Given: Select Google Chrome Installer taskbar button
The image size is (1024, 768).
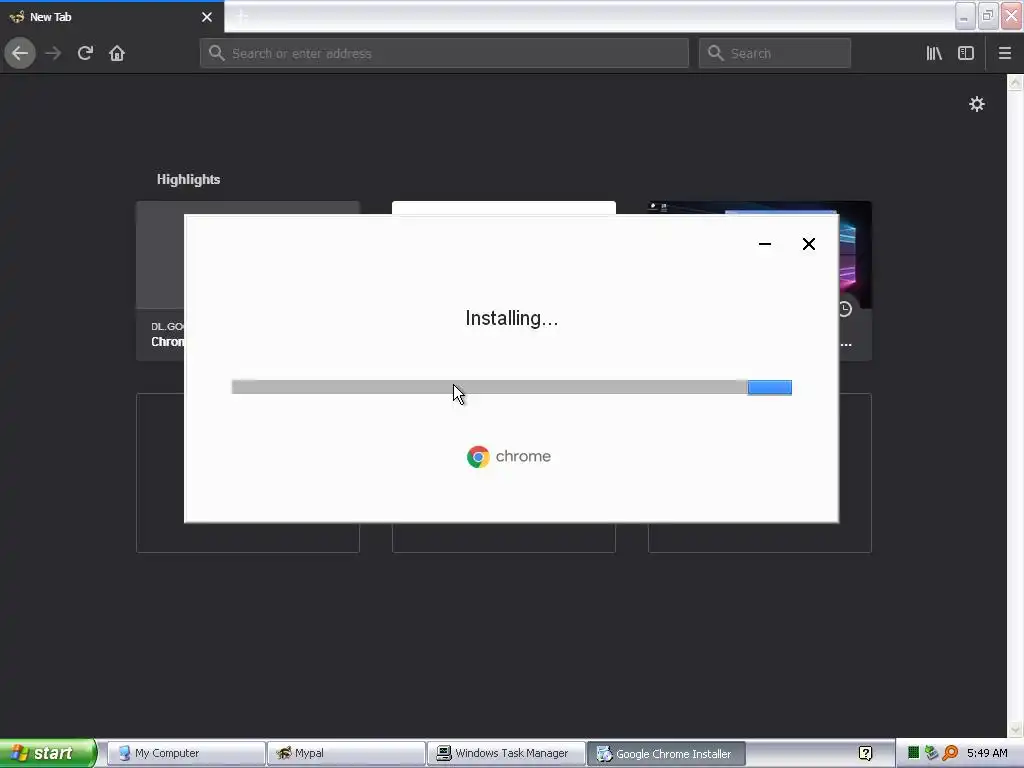Looking at the screenshot, I should (x=666, y=754).
